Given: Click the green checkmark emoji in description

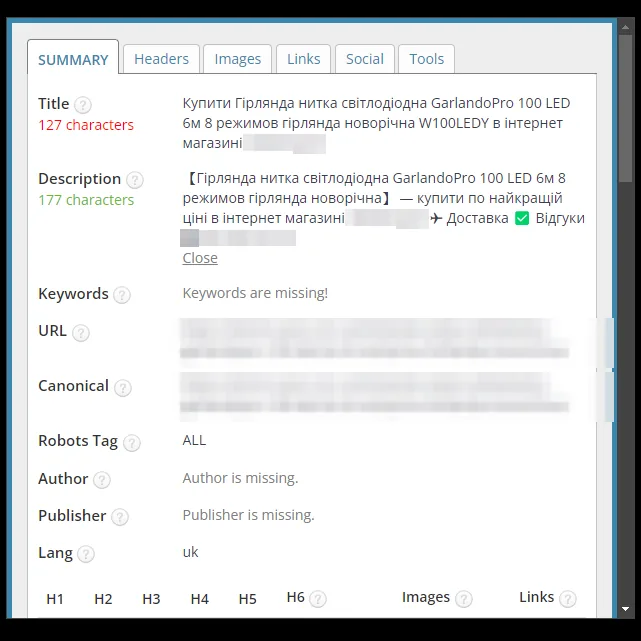Looking at the screenshot, I should [522, 218].
